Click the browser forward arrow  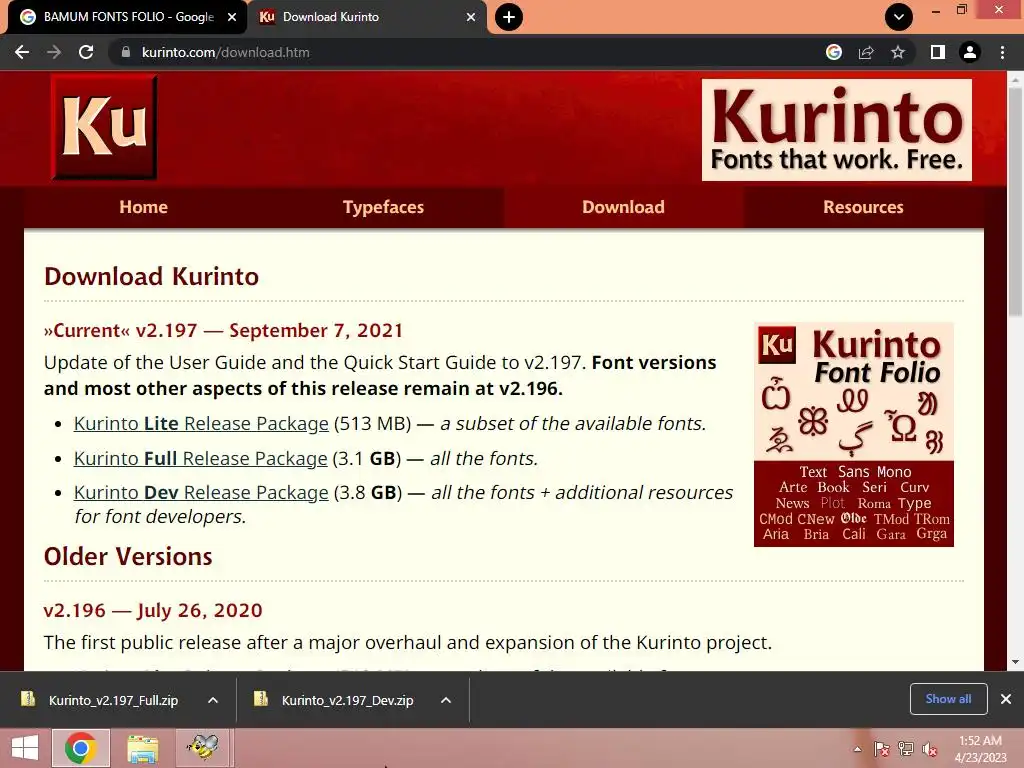click(x=54, y=52)
